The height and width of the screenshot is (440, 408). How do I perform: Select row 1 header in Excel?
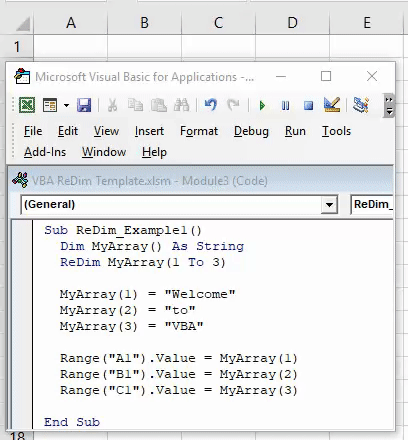click(x=17, y=47)
